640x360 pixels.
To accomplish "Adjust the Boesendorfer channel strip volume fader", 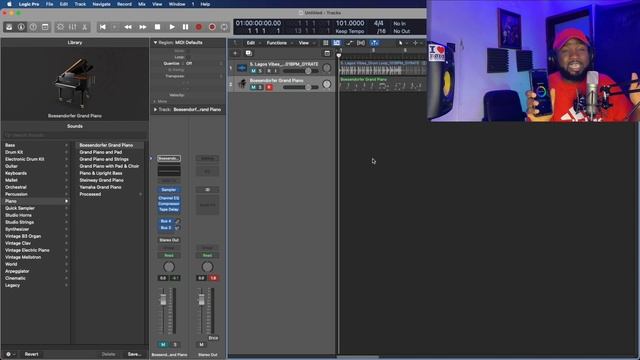I will point(163,300).
